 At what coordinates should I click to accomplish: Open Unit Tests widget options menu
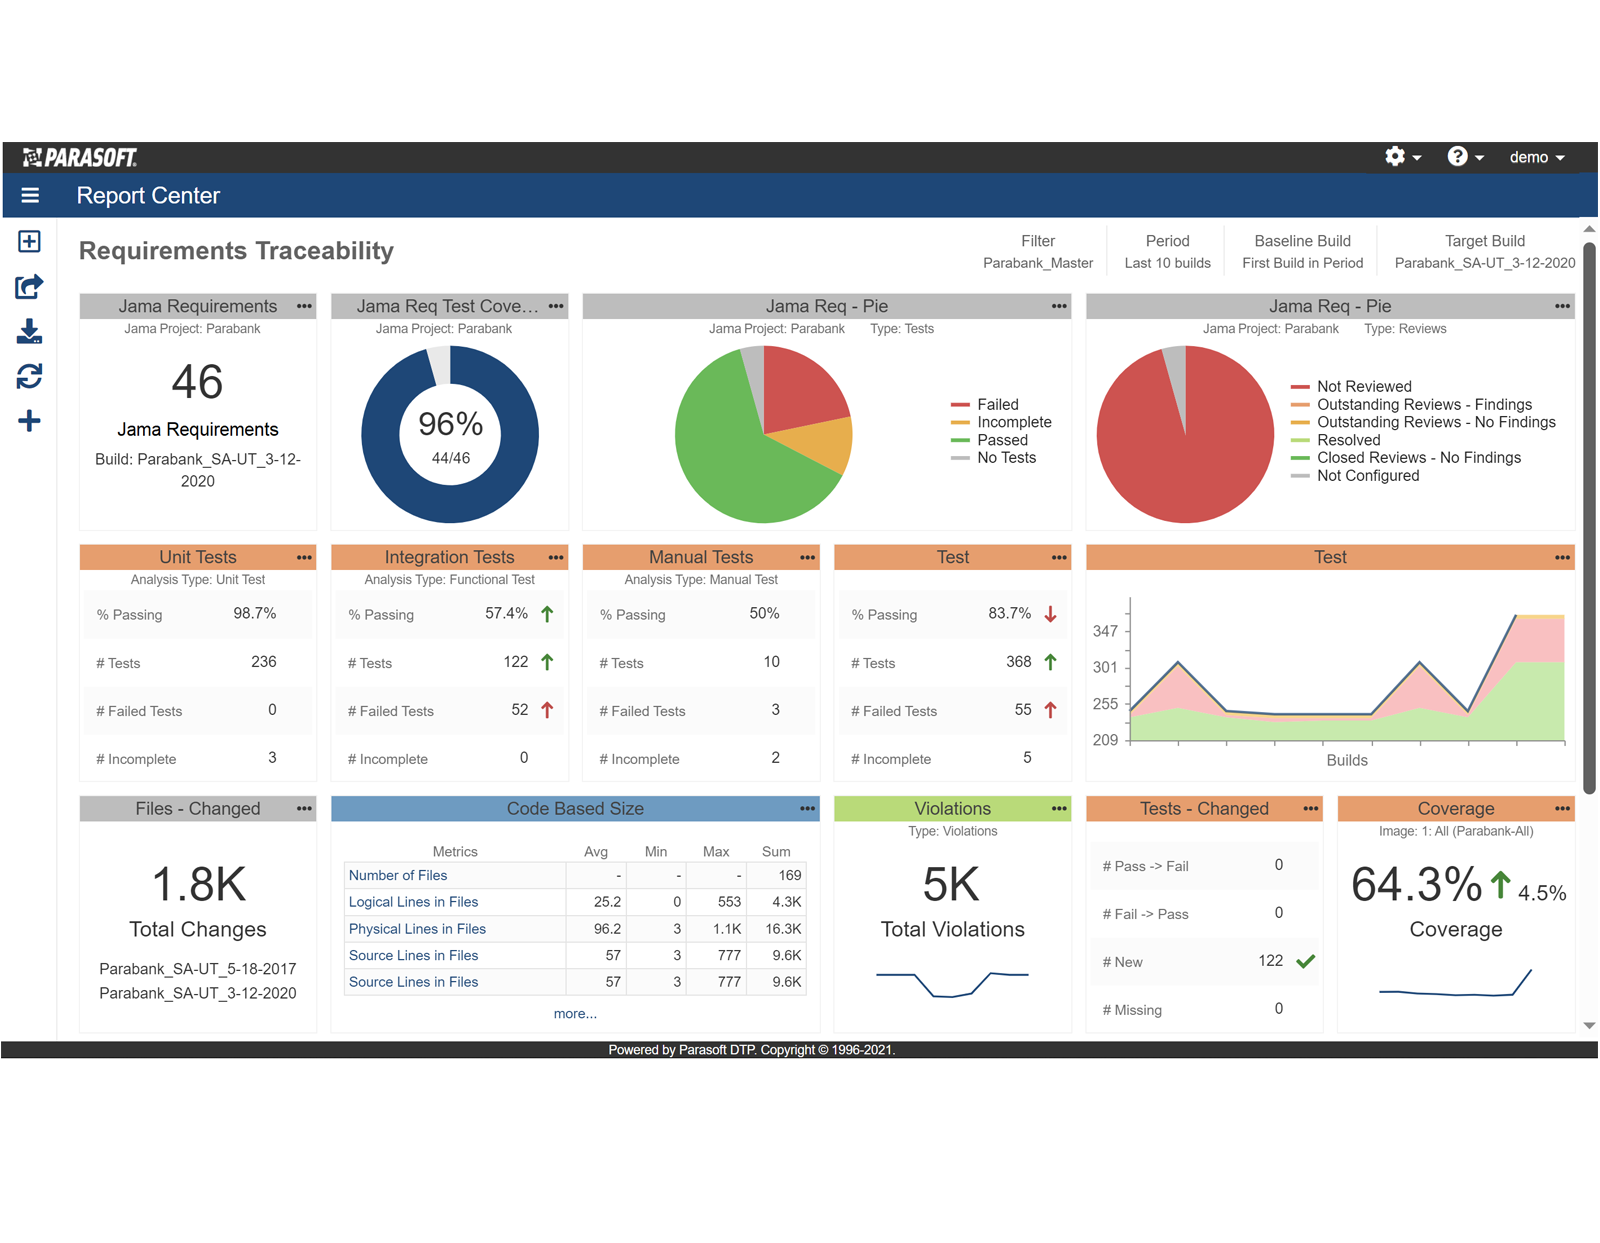click(304, 557)
